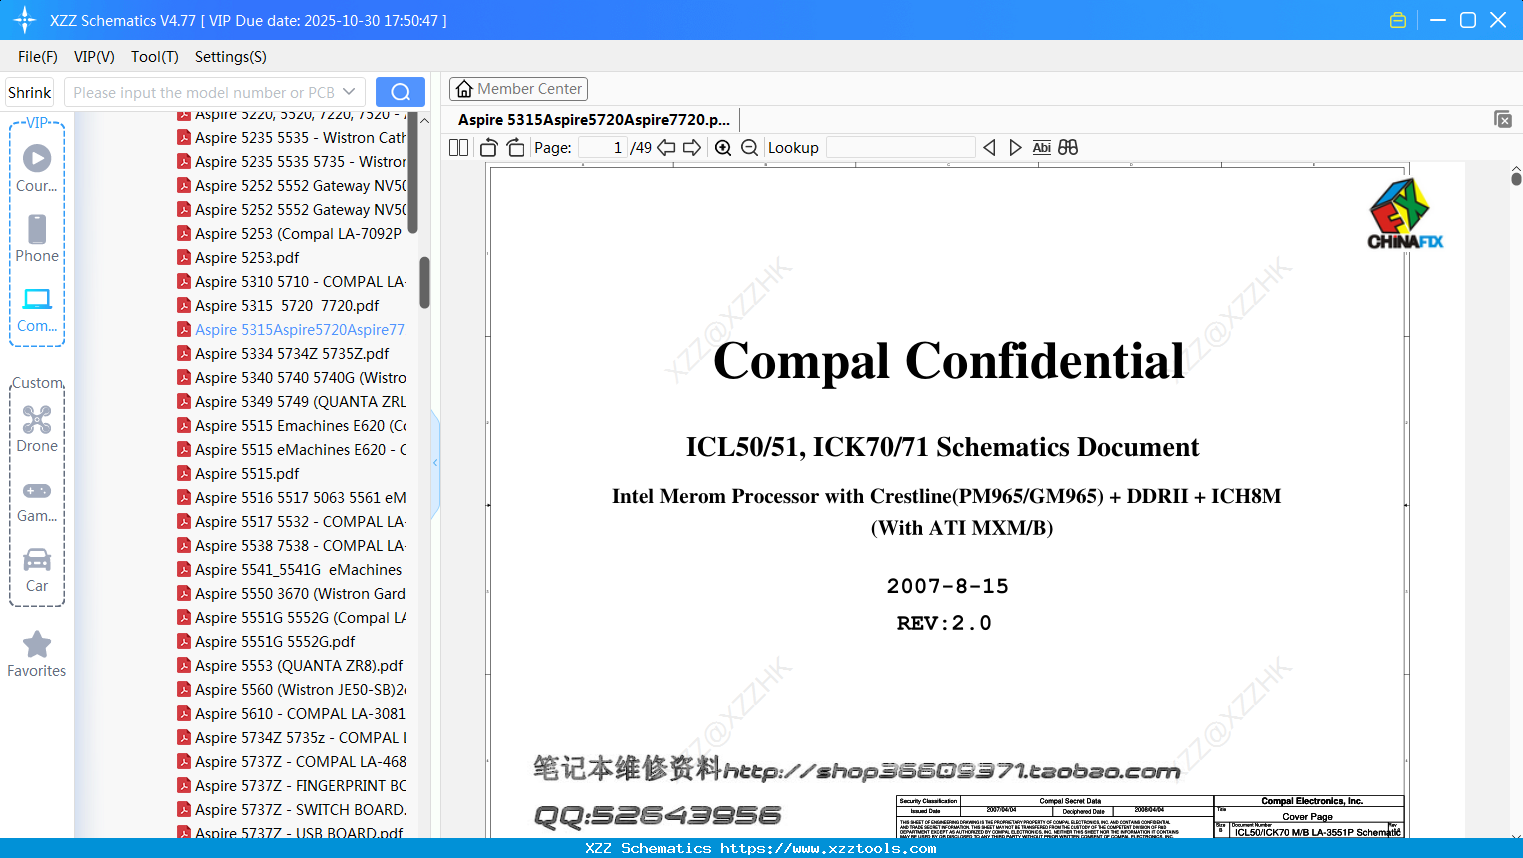Open Aspire 5737Z - FINGERPRINT file
Screen dimensions: 1523x858
click(x=292, y=786)
